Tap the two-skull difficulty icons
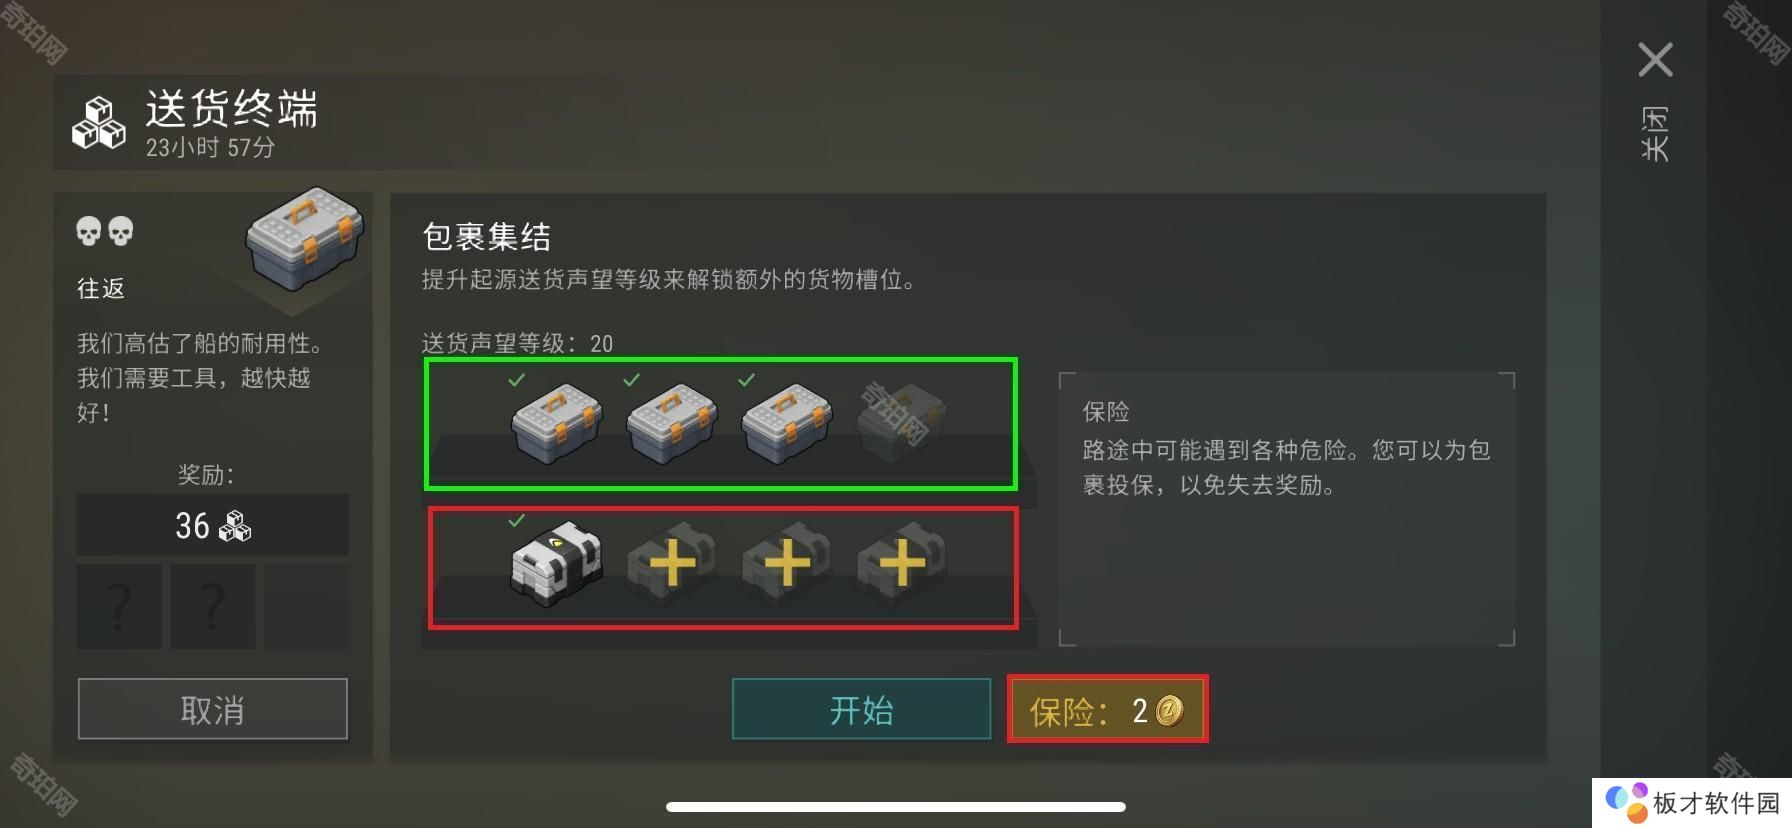This screenshot has width=1792, height=828. click(105, 231)
